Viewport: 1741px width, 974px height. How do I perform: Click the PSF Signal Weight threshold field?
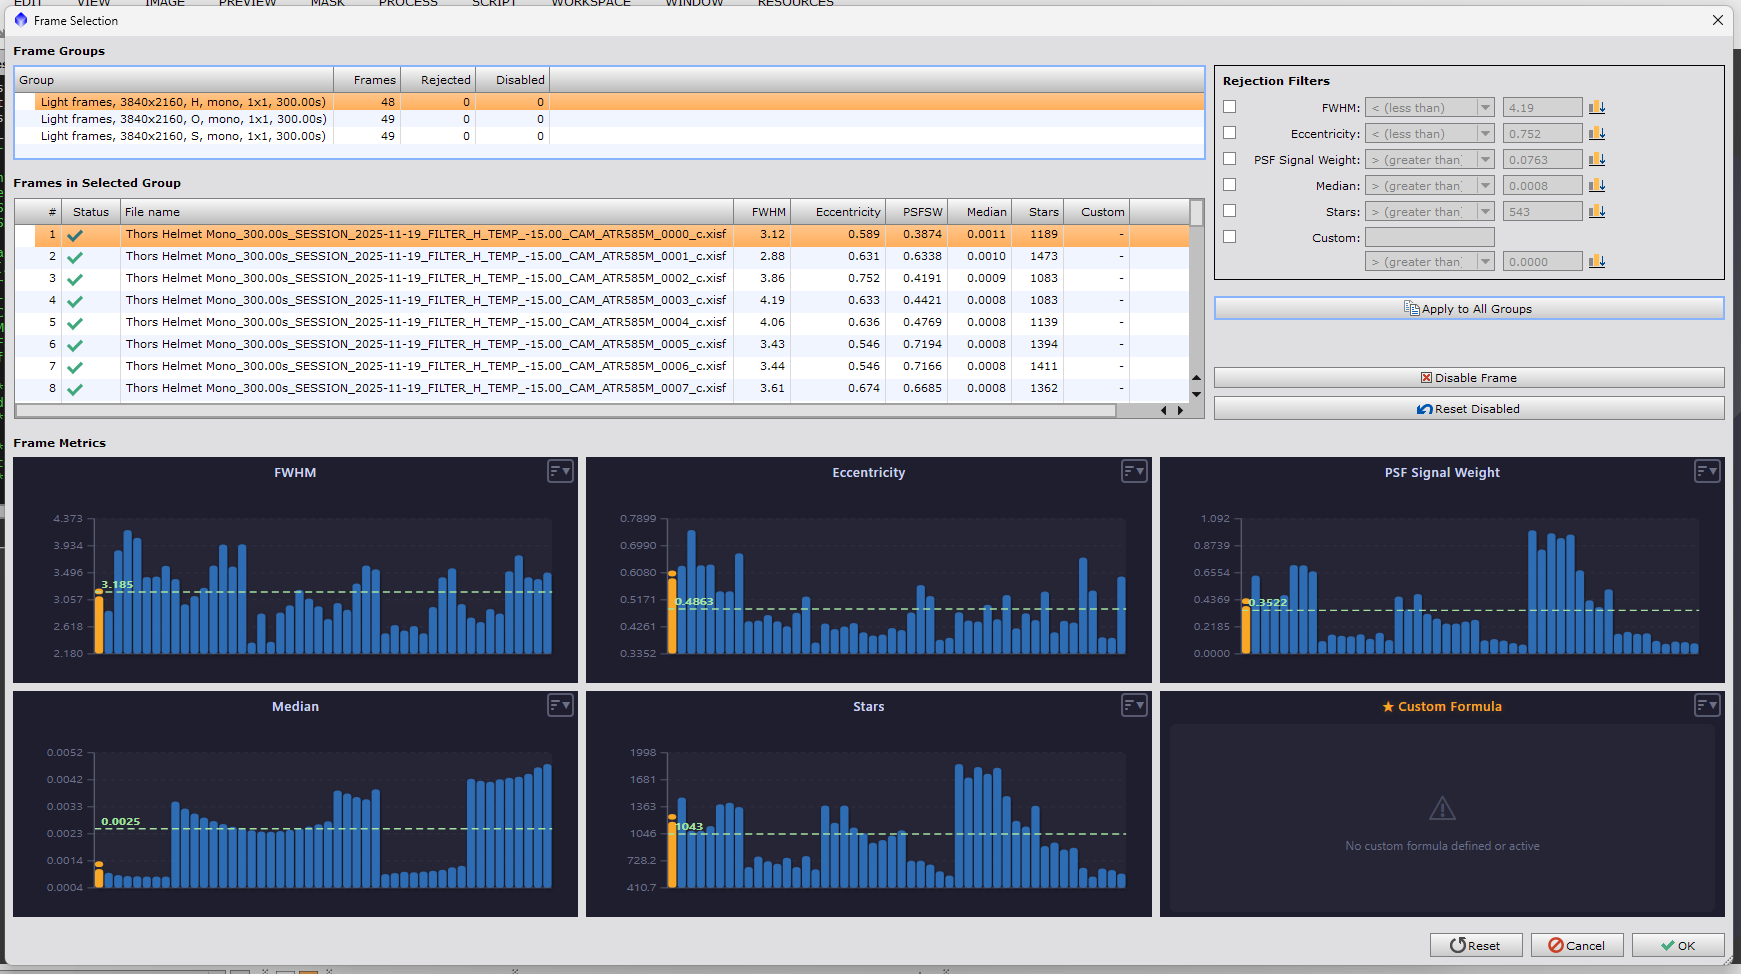point(1541,160)
